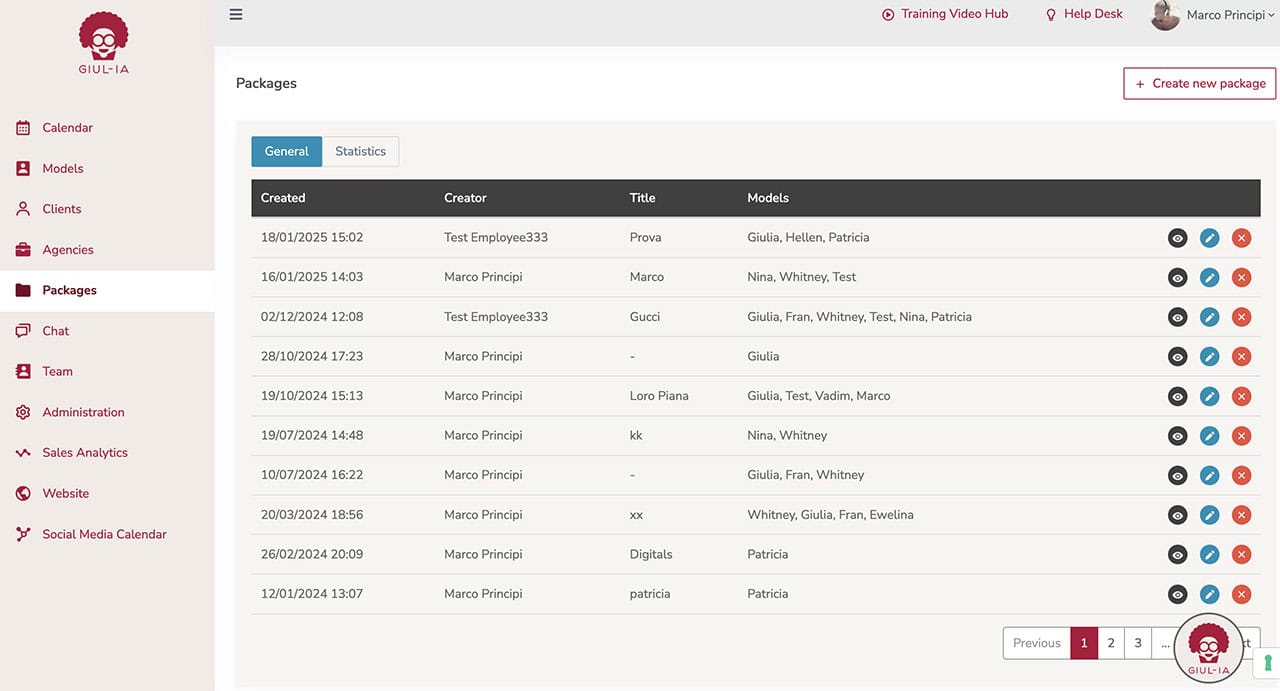Edit the 10/07/2024 16:22 package
Image resolution: width=1280 pixels, height=691 pixels.
pos(1210,475)
